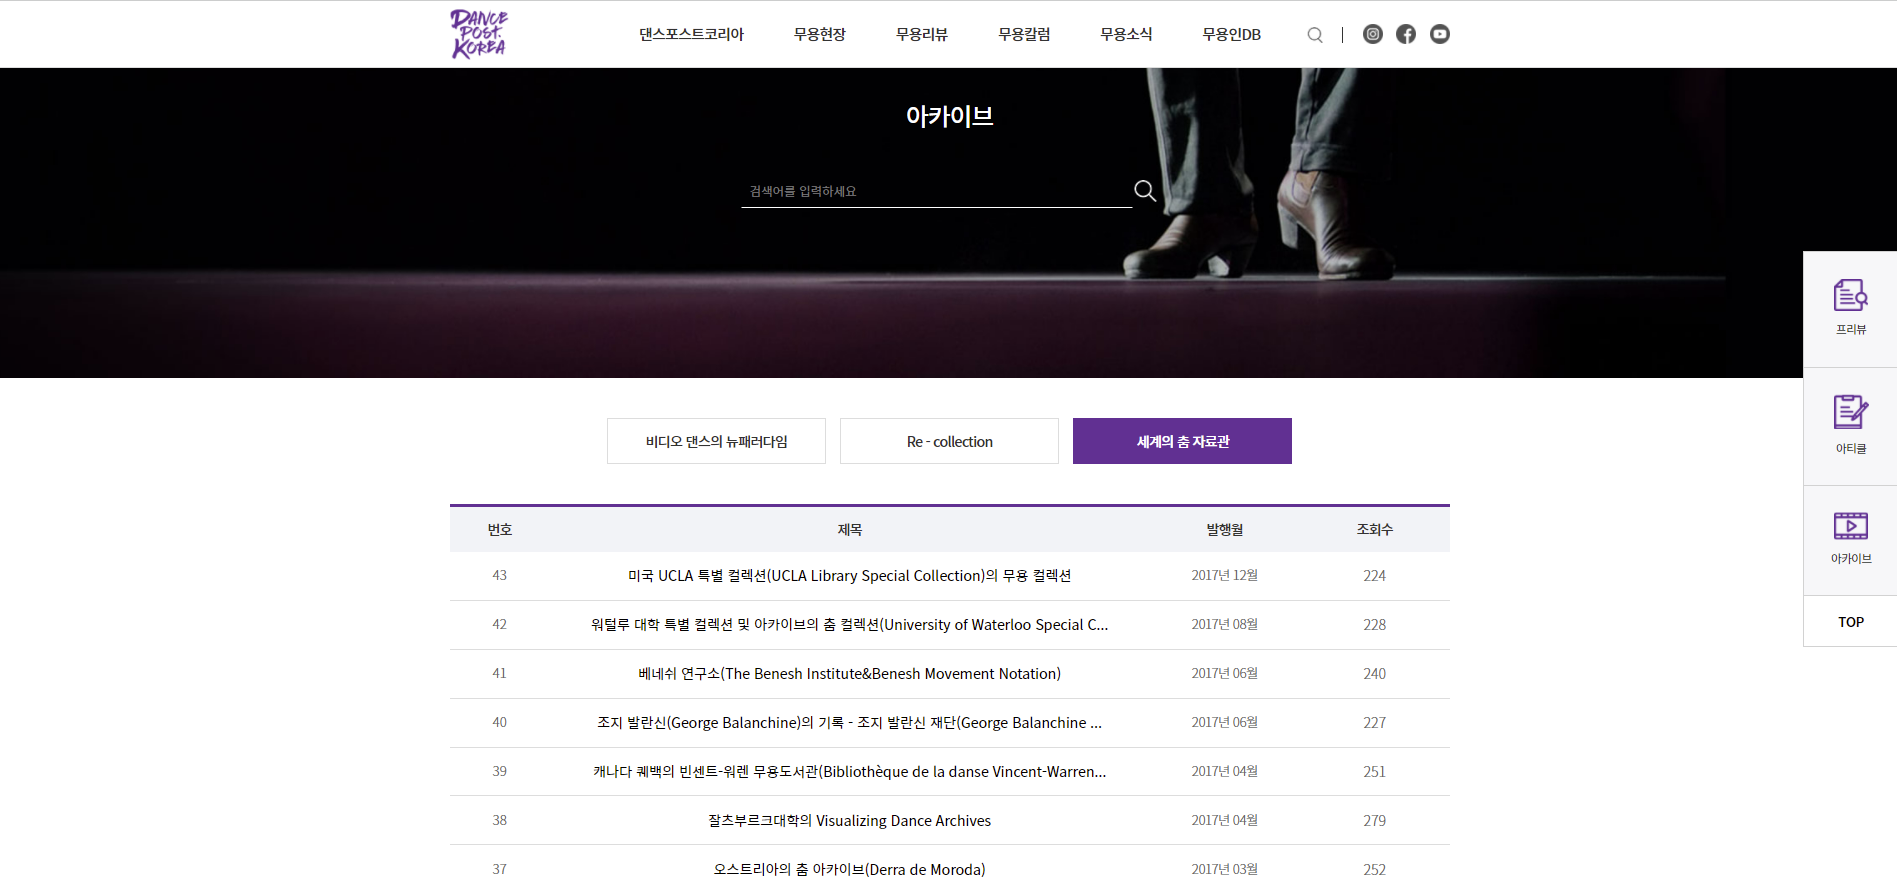Click the TOP button to scroll up
This screenshot has width=1897, height=884.
(1850, 622)
